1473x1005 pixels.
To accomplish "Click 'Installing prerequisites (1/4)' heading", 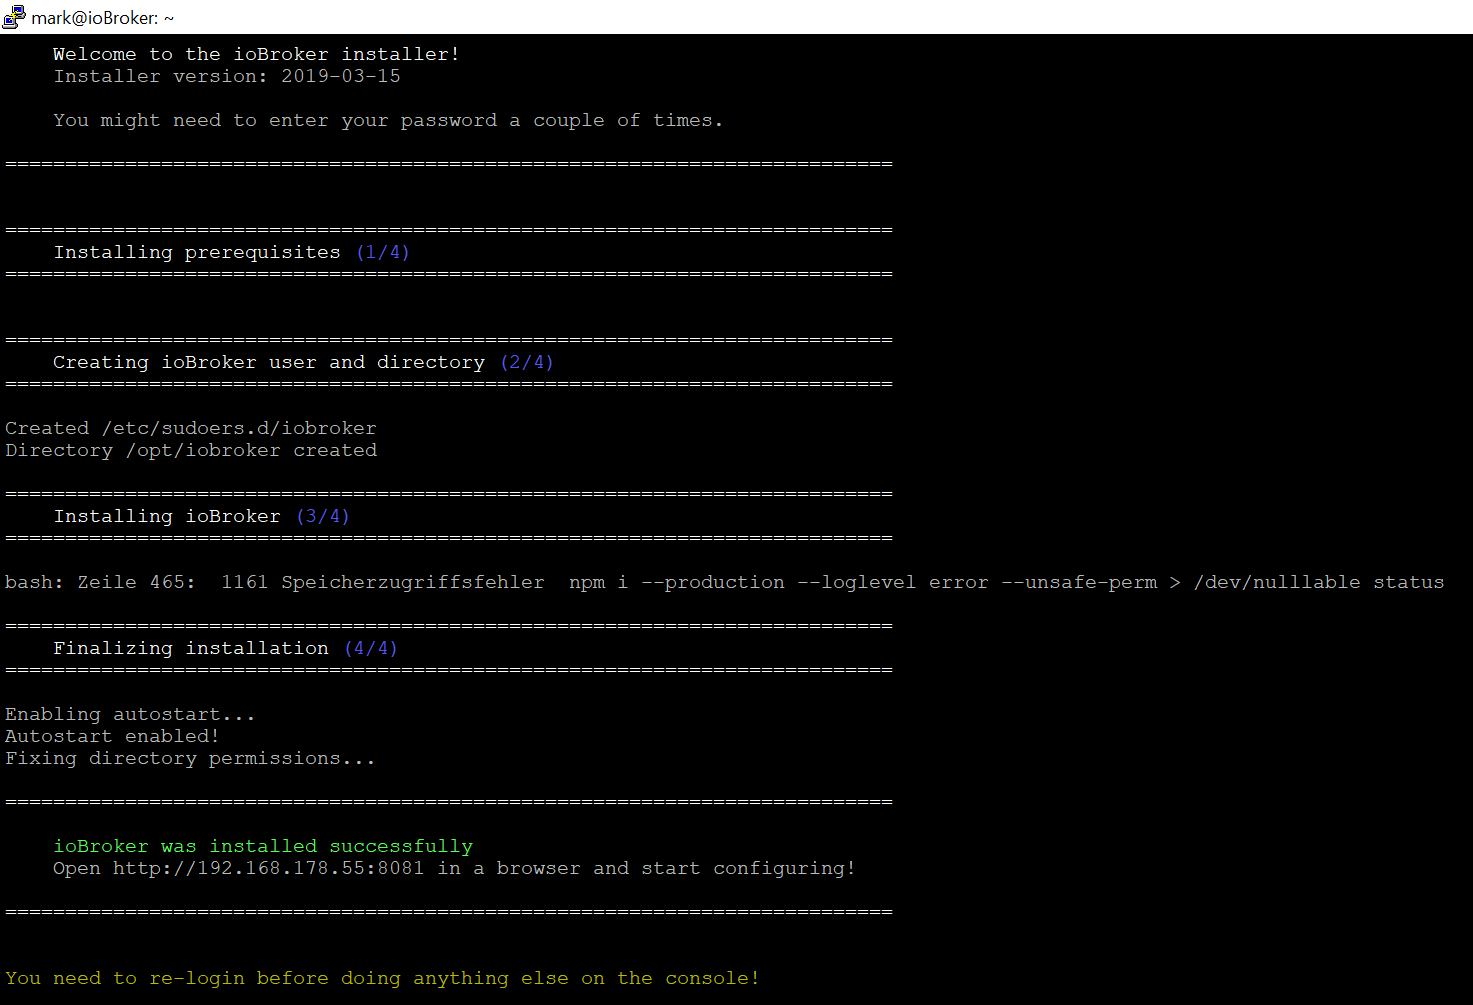I will (x=231, y=252).
